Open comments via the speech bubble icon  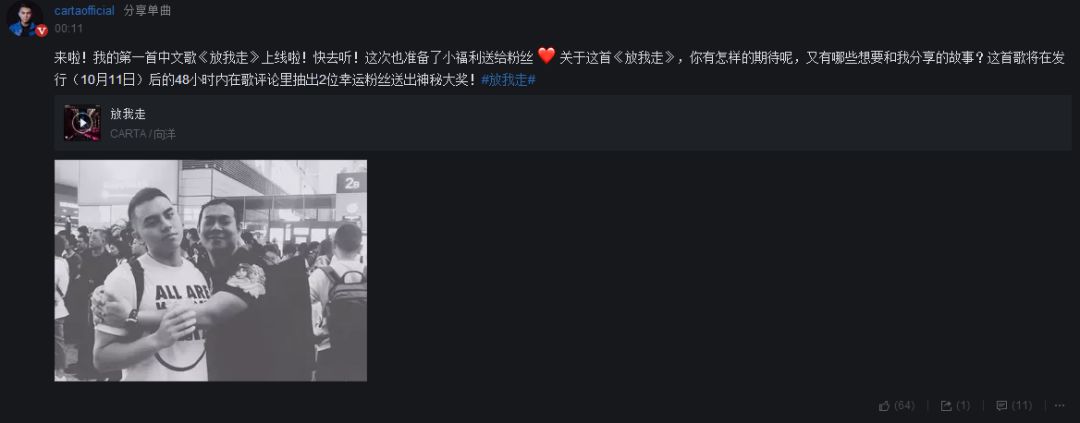(x=1001, y=406)
